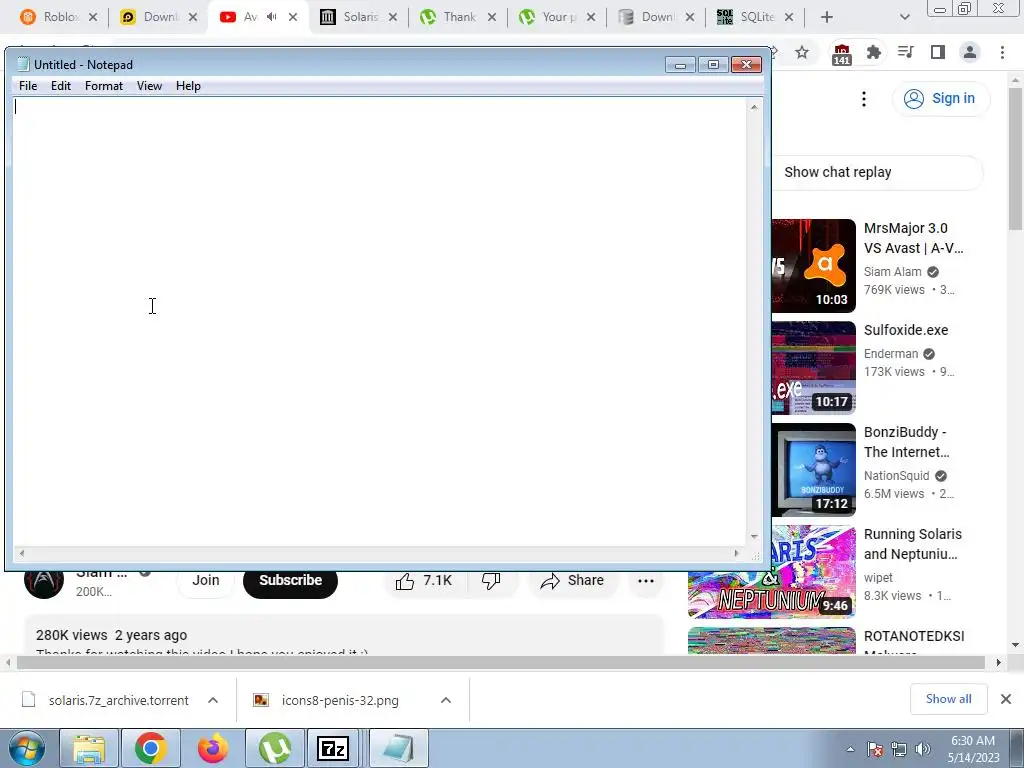1024x768 pixels.
Task: Open the Chrome profile avatar
Action: 970,52
